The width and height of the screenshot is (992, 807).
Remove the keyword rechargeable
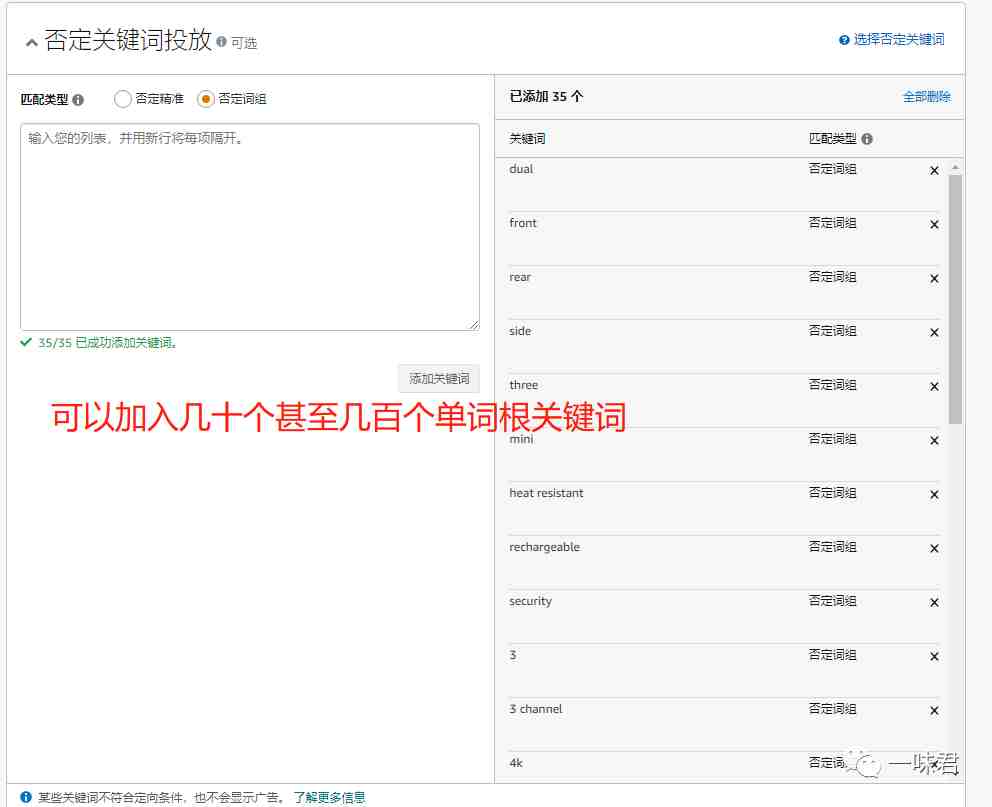[x=934, y=548]
